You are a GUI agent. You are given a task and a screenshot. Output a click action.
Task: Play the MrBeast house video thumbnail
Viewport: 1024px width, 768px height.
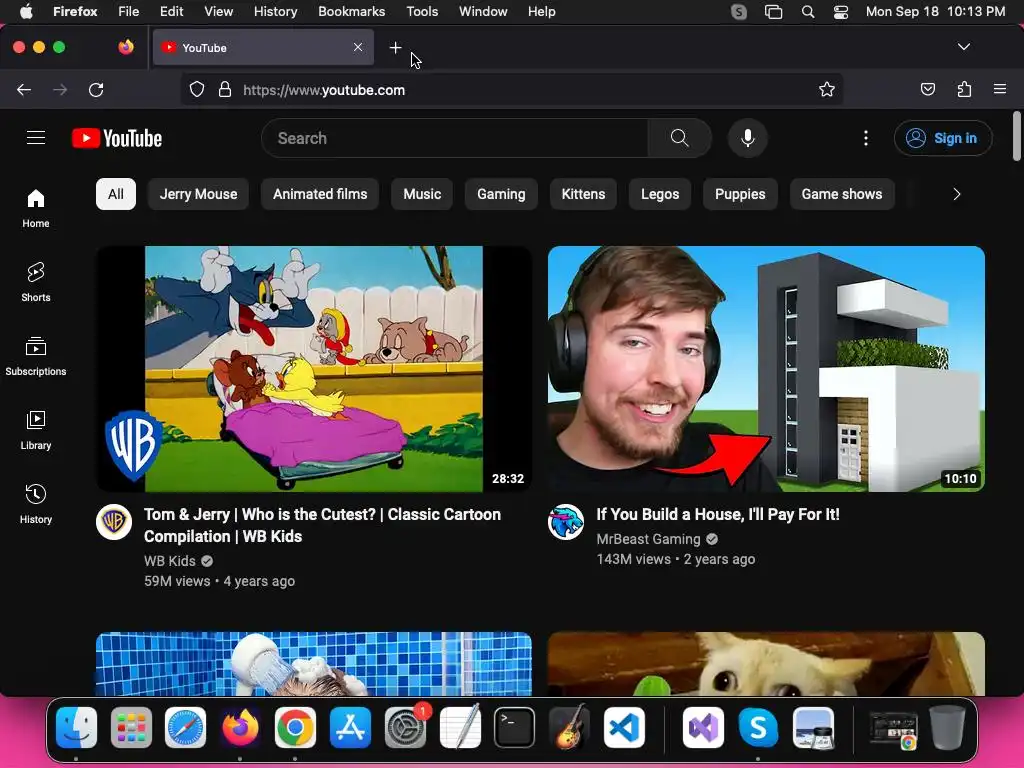click(x=766, y=368)
